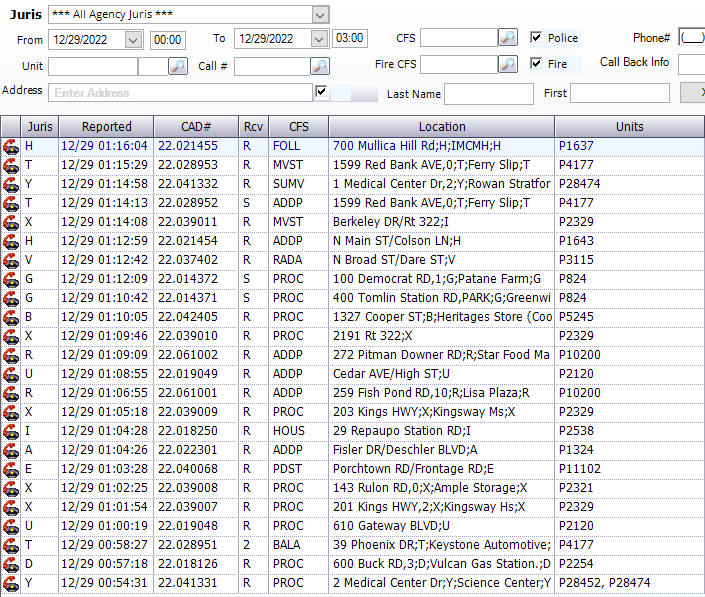
Task: Click the Call # input field
Action: click(272, 67)
